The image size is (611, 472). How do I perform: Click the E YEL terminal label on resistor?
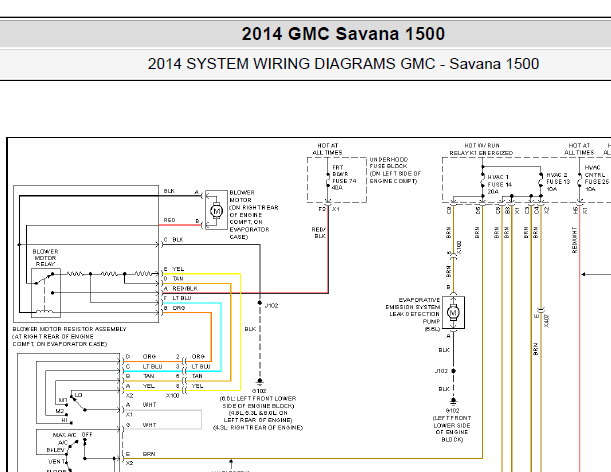[174, 269]
